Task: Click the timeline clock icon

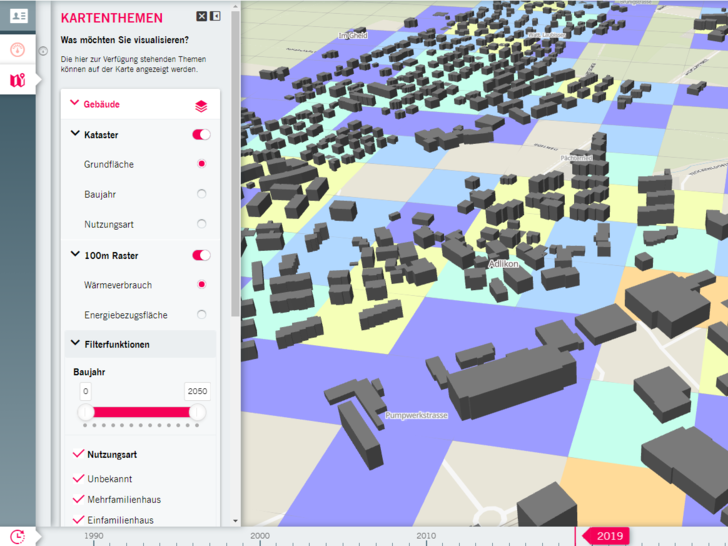Action: click(x=17, y=536)
